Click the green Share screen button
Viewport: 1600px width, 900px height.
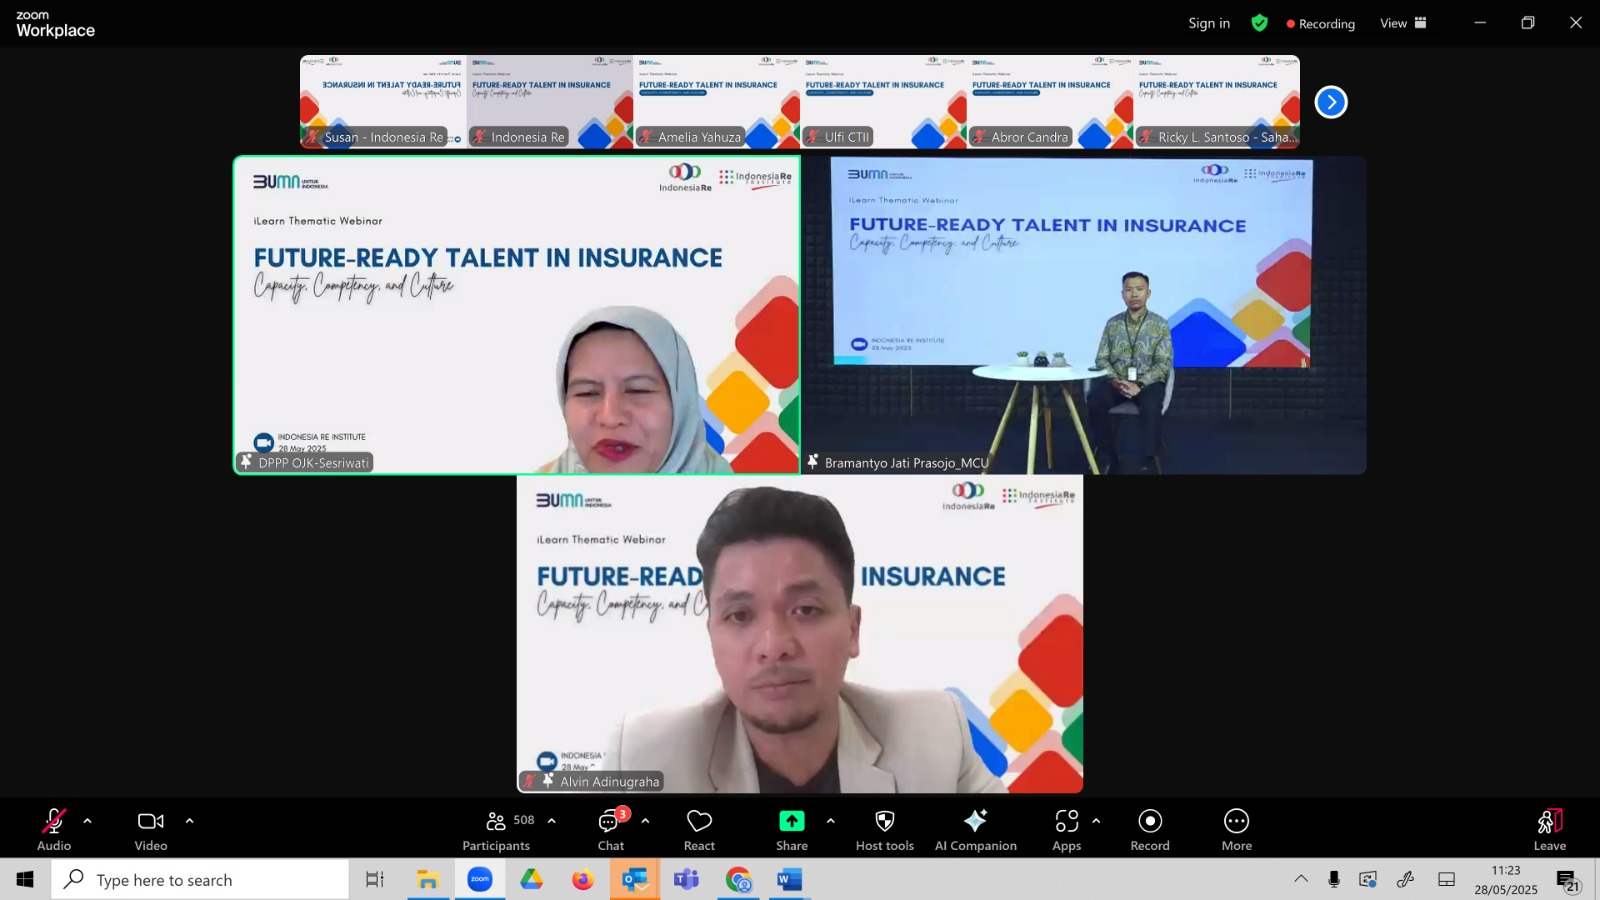coord(791,830)
